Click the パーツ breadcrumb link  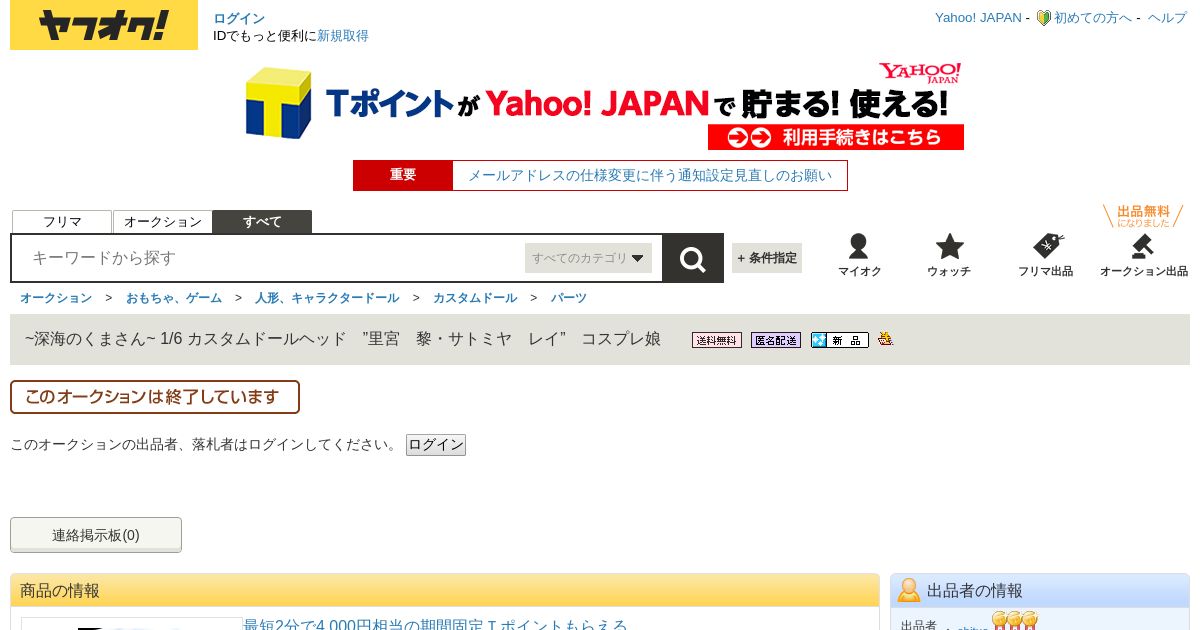(x=569, y=298)
